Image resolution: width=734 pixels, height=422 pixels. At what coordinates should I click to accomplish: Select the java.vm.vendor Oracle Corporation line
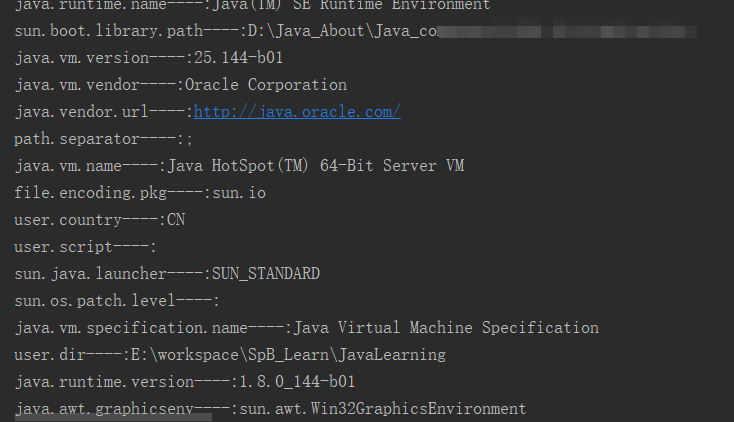[181, 85]
